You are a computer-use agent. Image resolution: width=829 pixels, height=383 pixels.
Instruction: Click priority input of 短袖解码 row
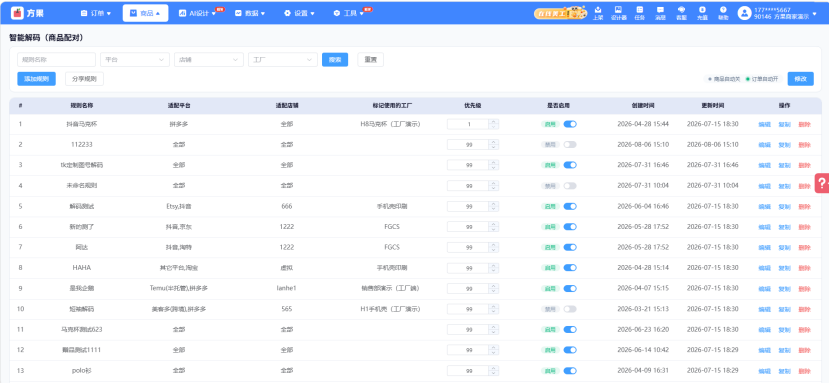(468, 309)
